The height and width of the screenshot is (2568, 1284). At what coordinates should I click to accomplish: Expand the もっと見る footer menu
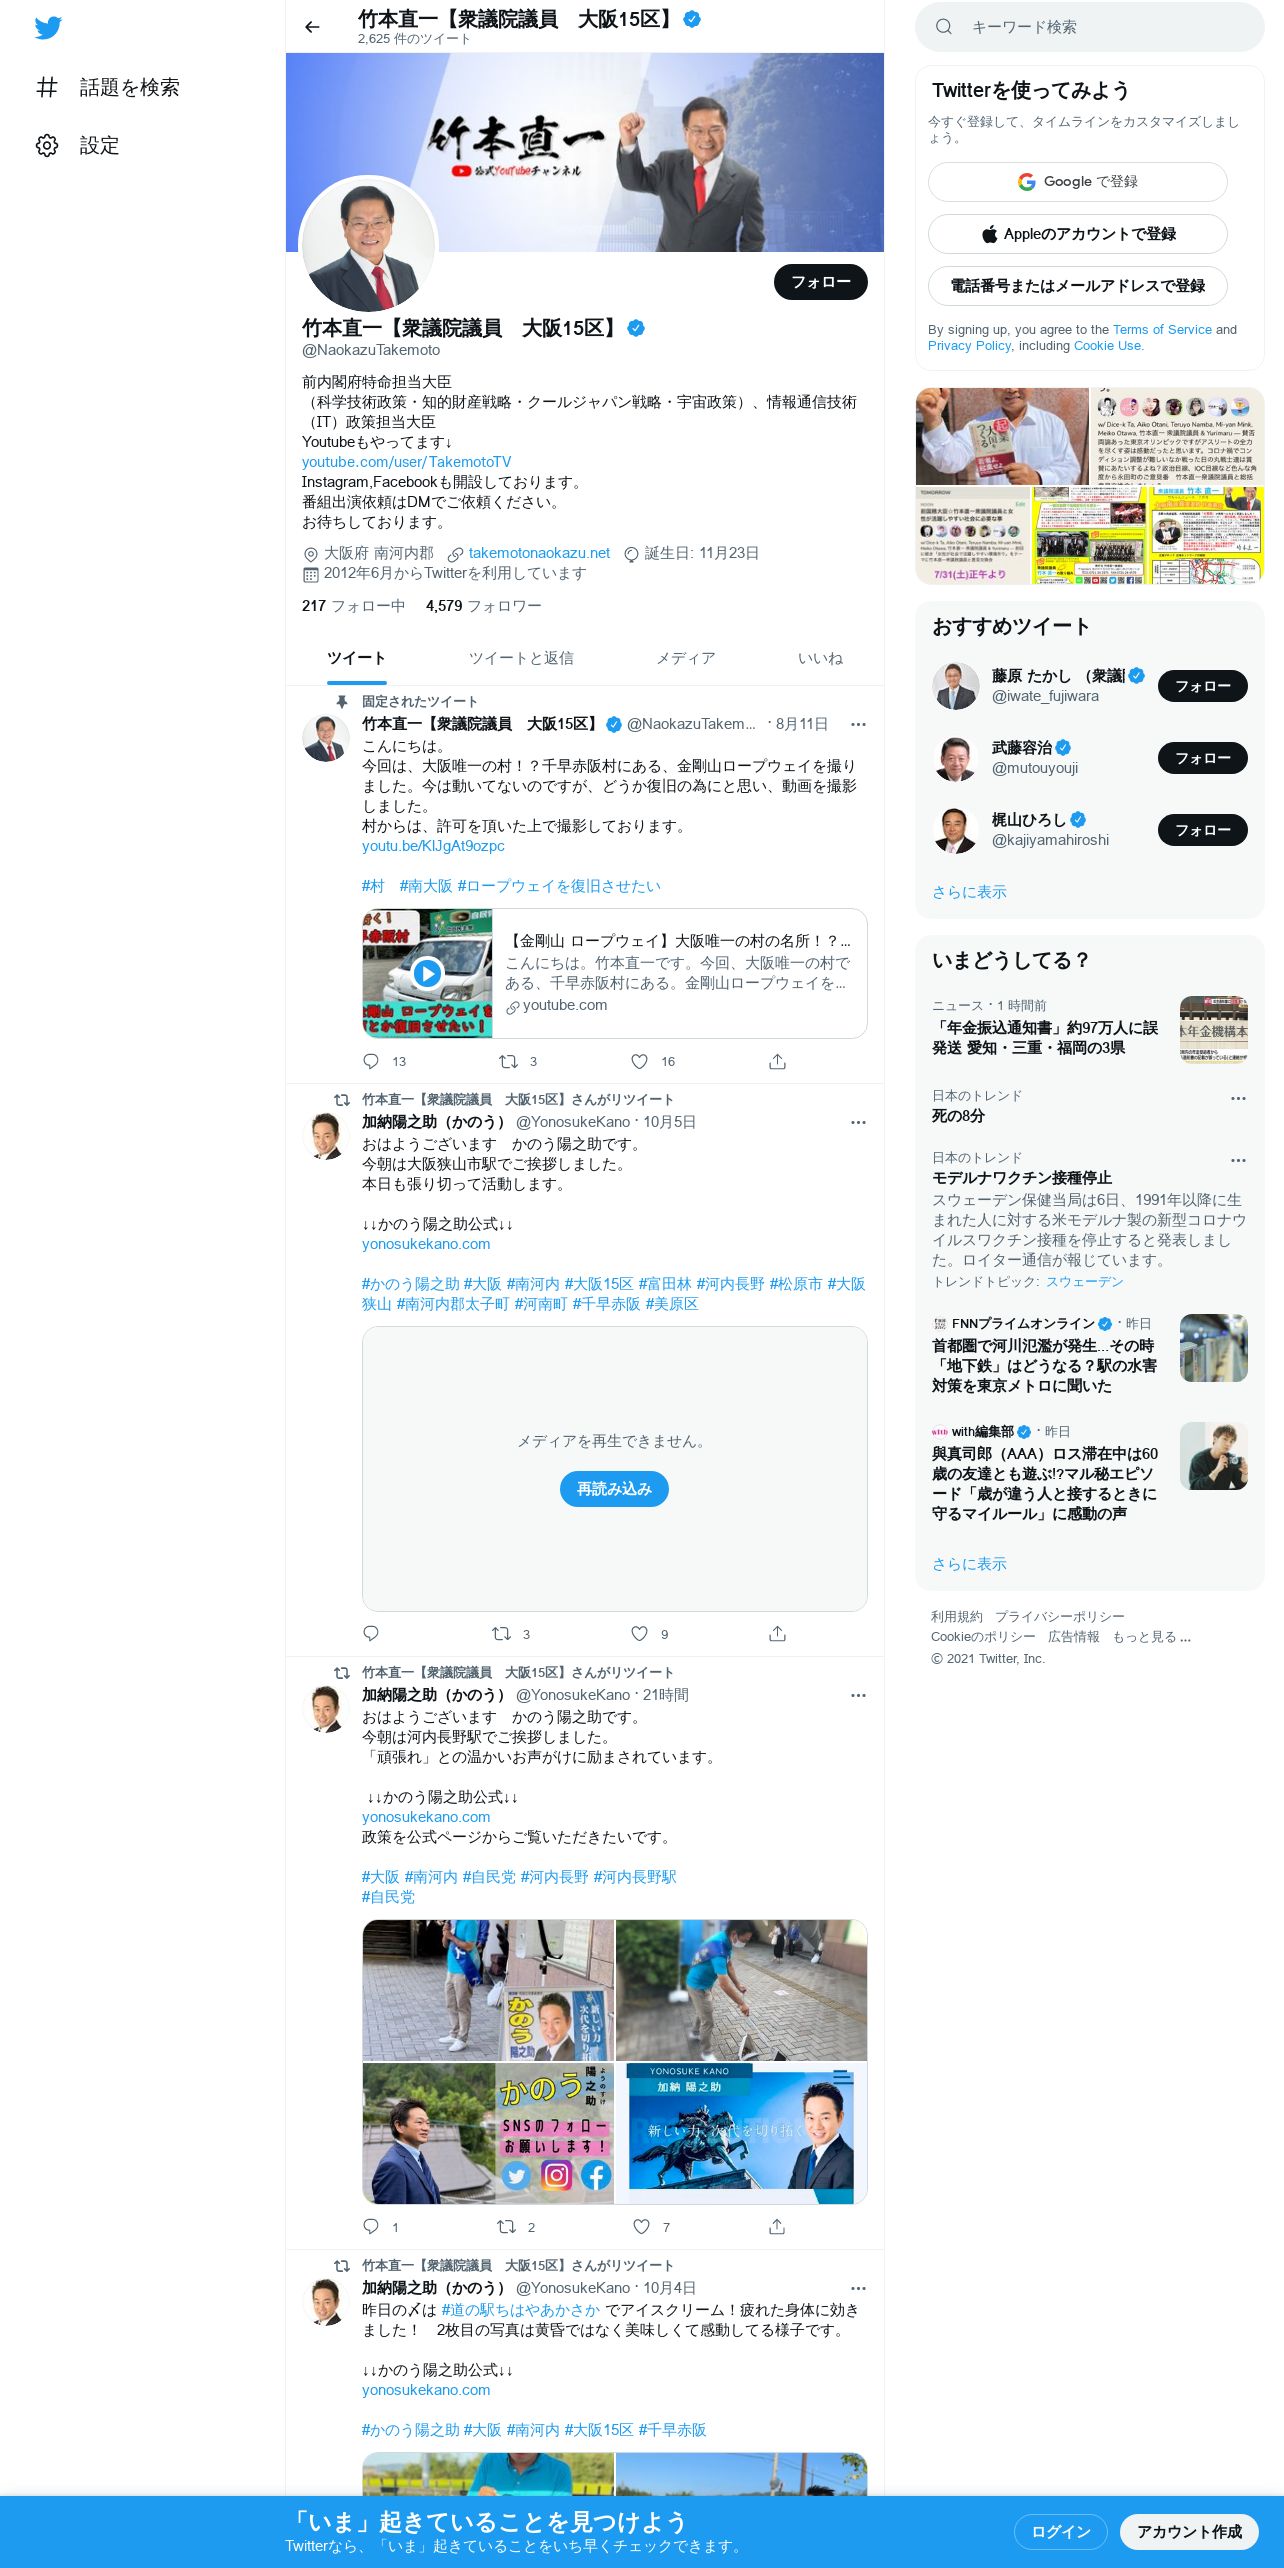tap(1151, 1637)
